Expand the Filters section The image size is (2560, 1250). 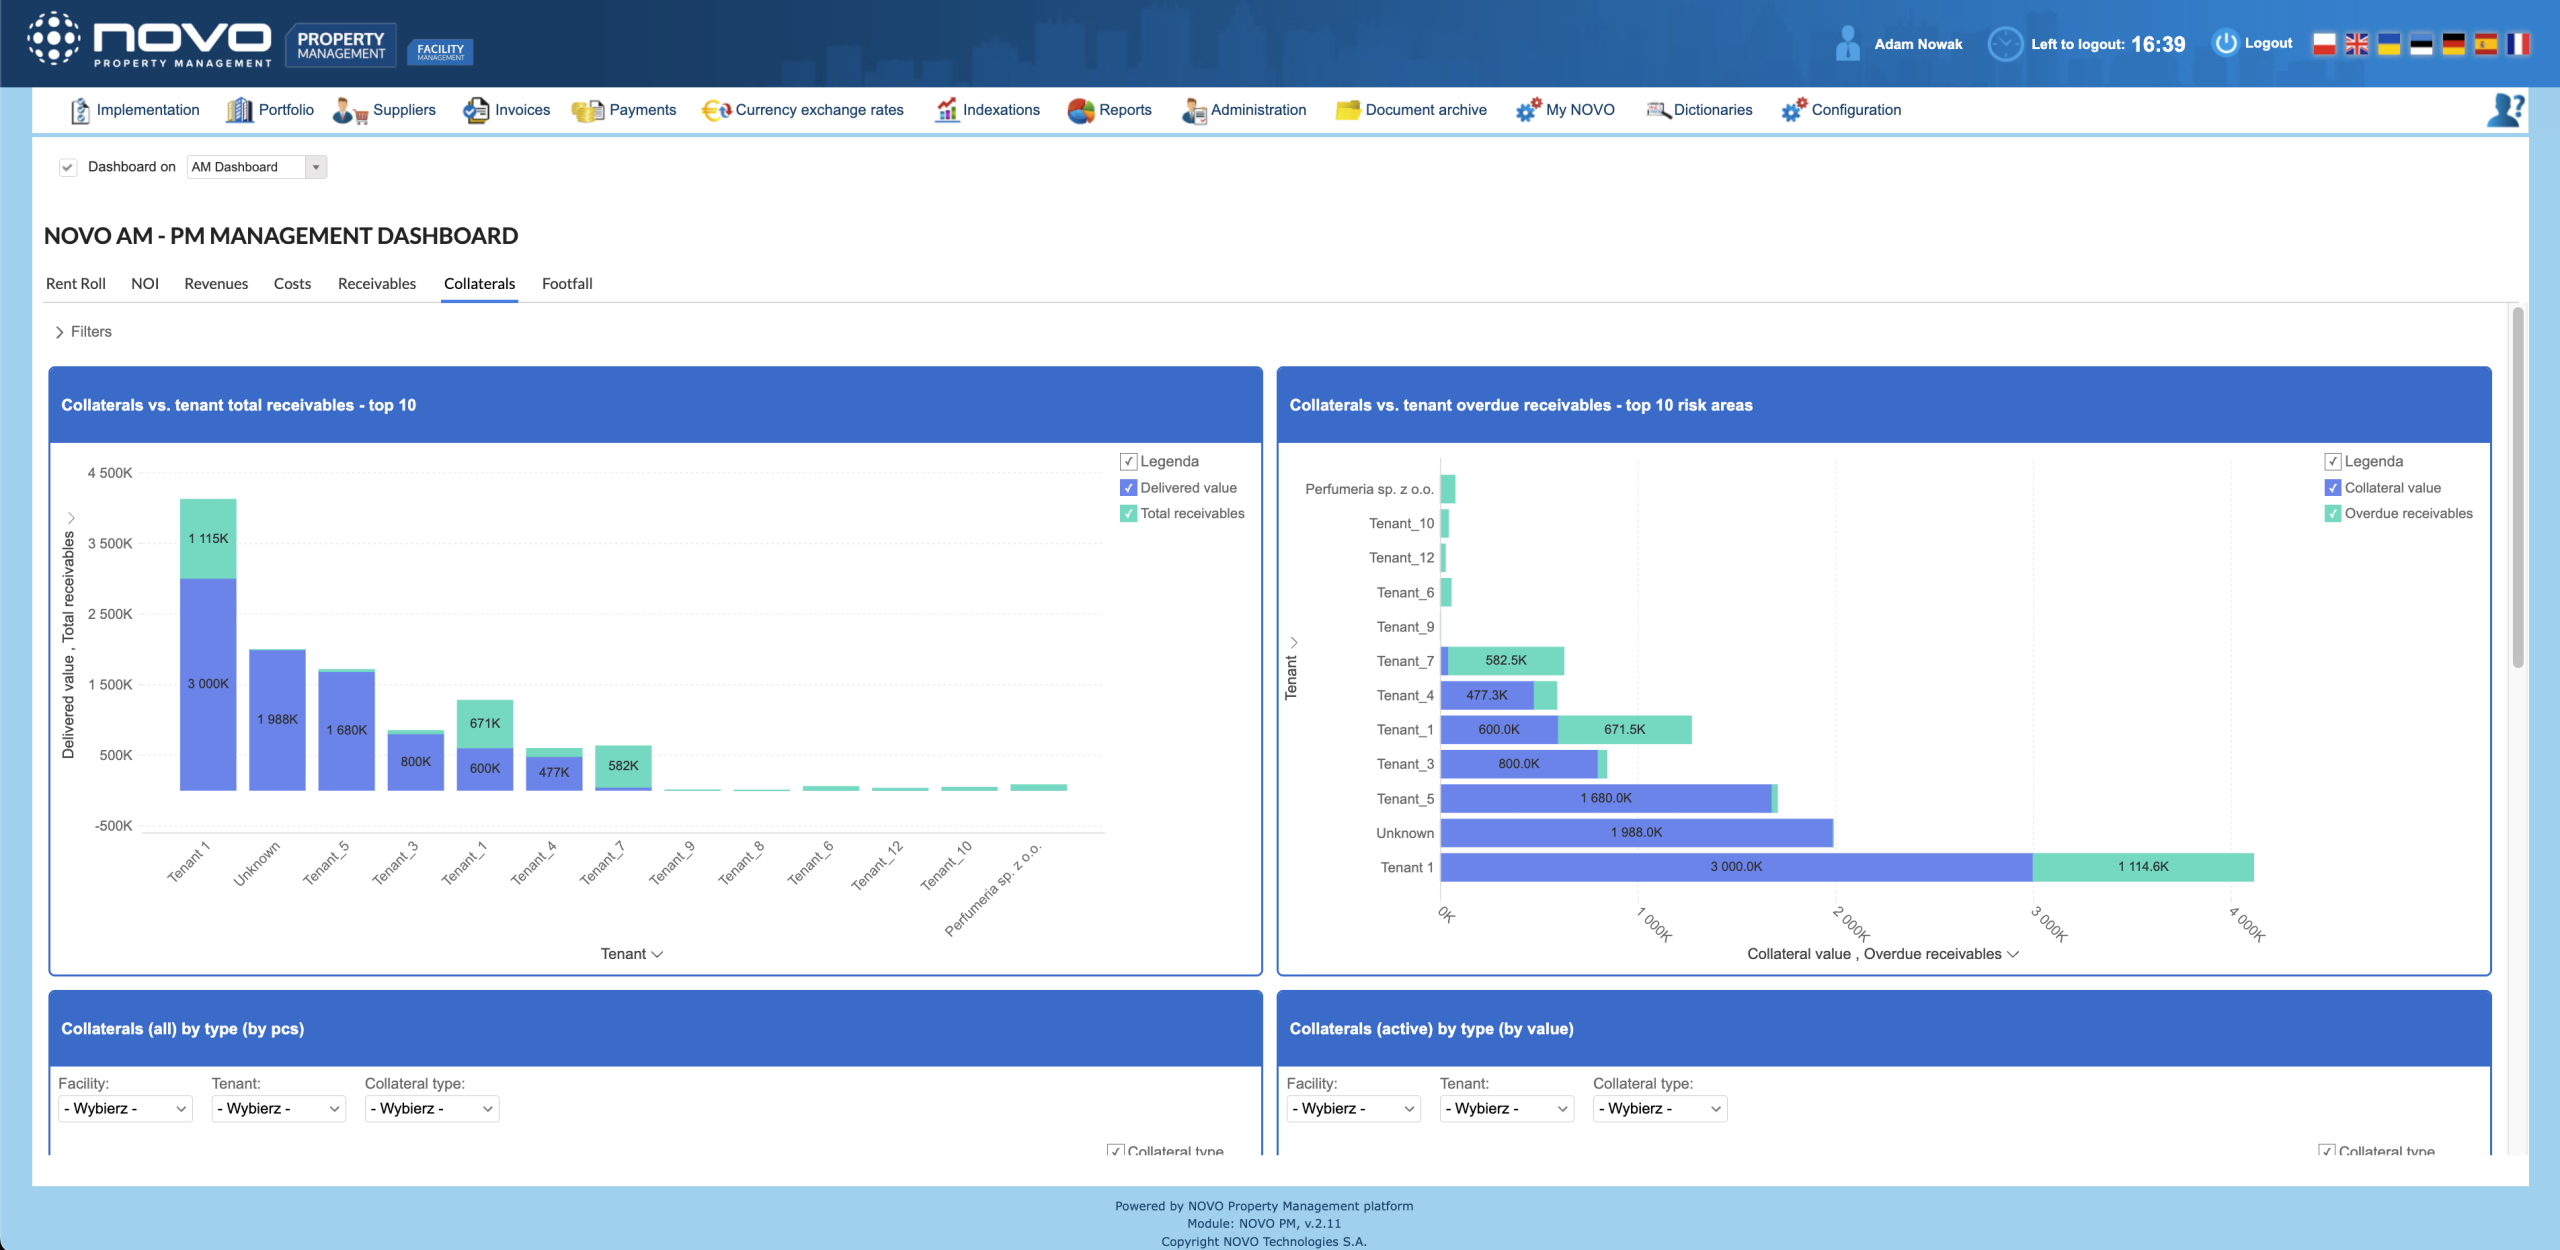click(x=83, y=332)
